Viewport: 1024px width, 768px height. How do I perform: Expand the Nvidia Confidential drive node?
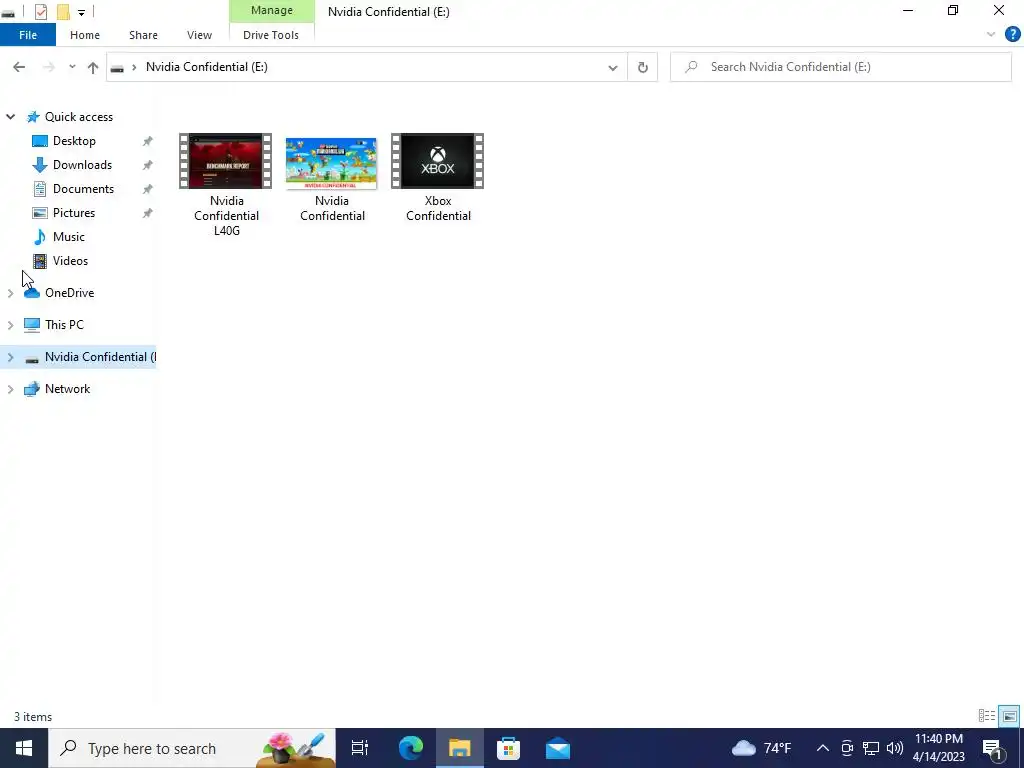[10, 357]
